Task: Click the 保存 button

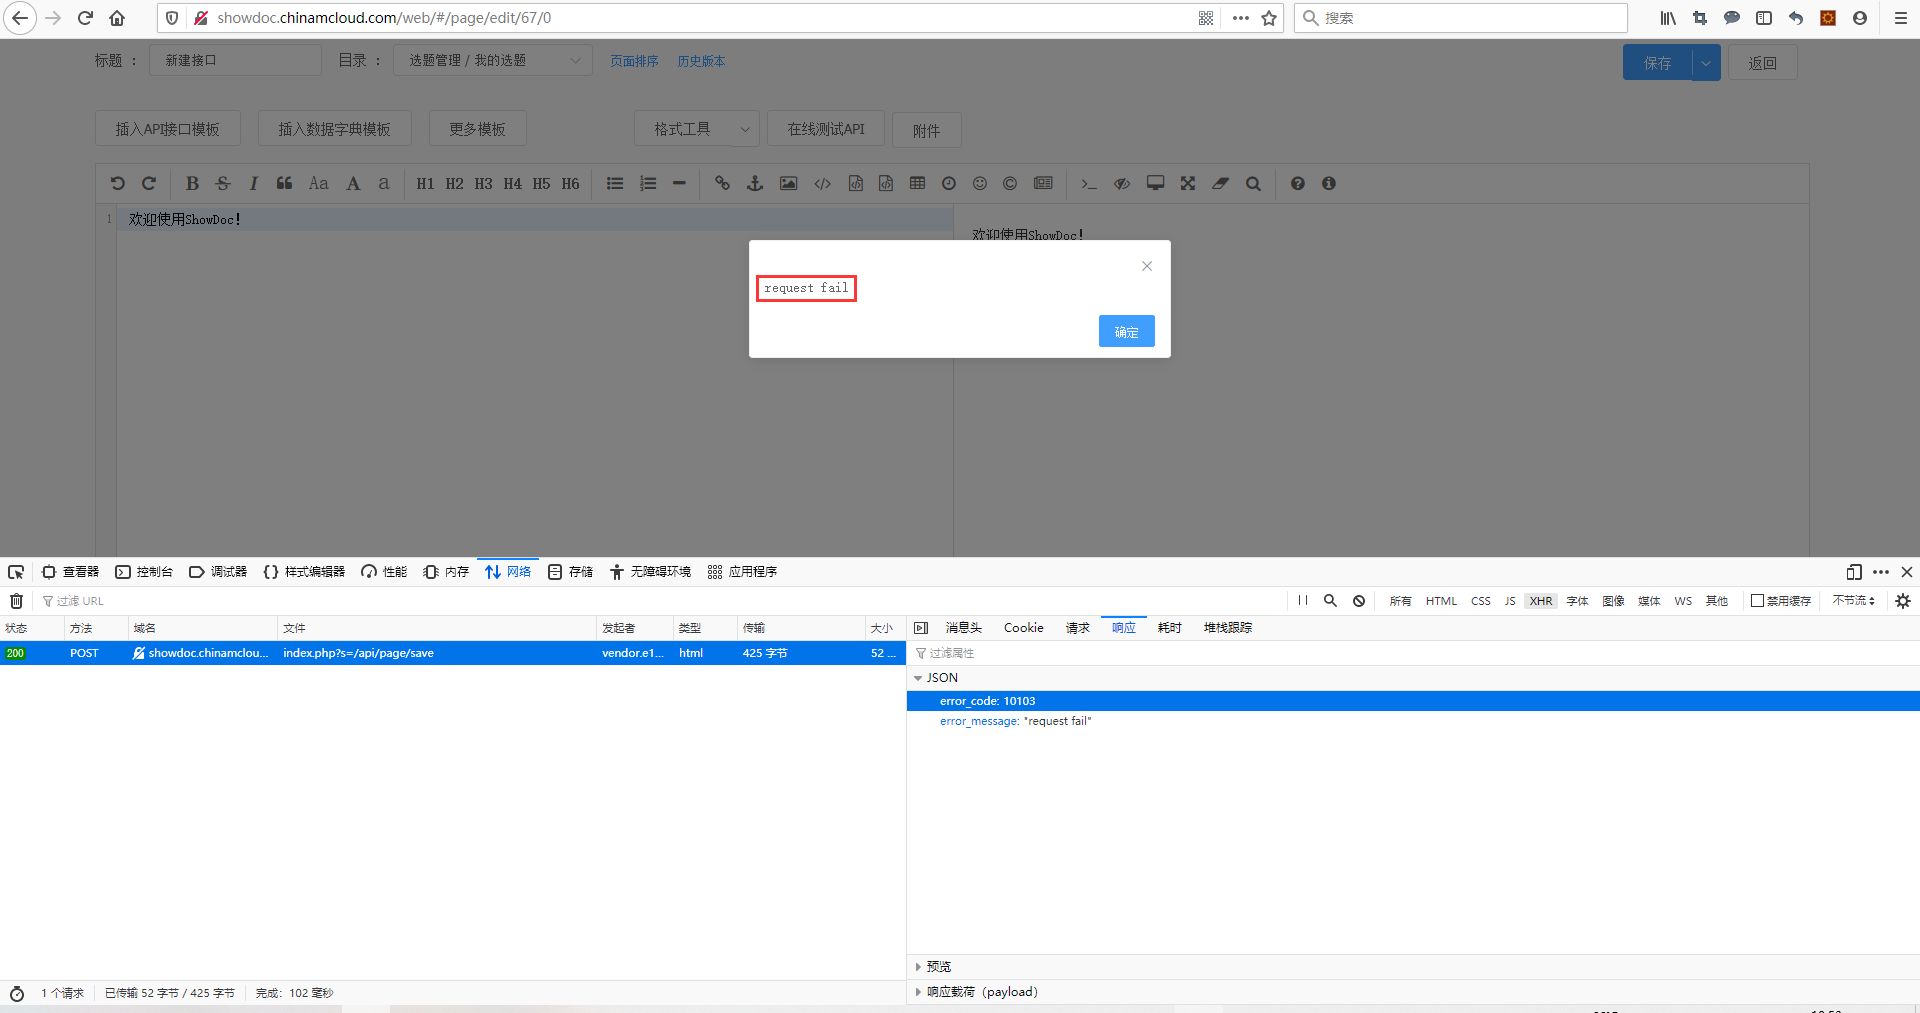Action: click(1658, 63)
